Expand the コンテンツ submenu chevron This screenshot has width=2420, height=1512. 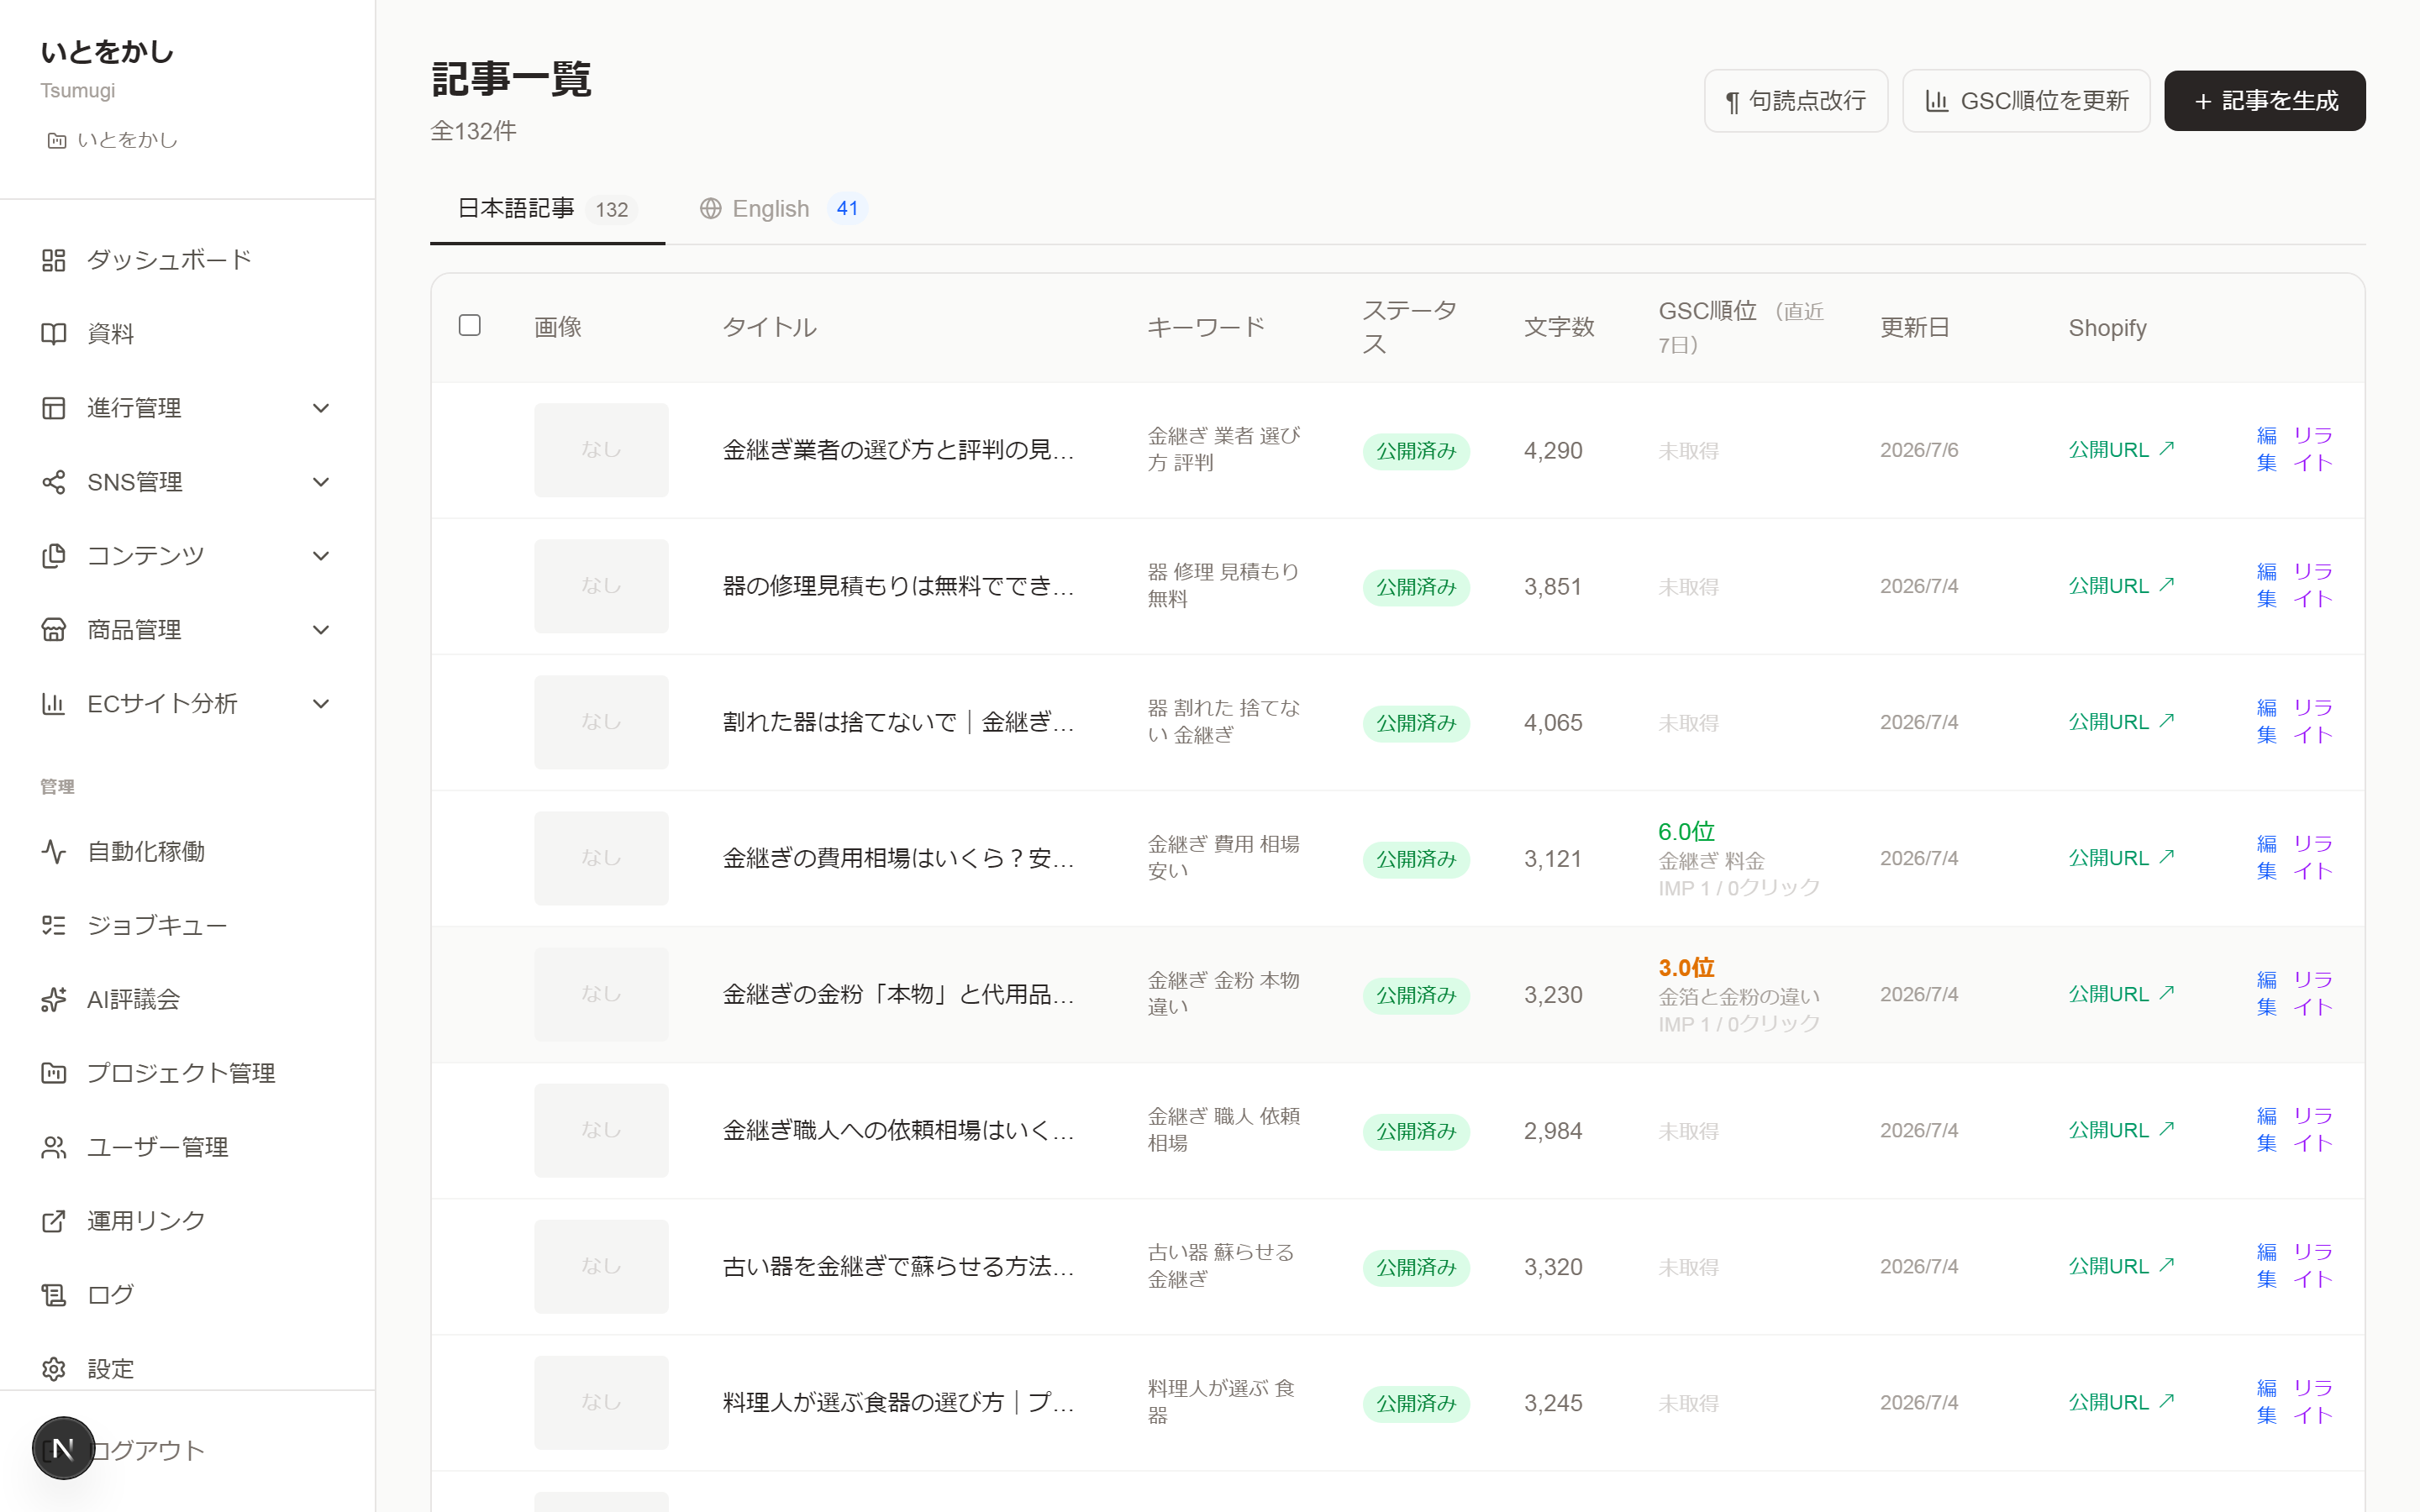pos(321,556)
